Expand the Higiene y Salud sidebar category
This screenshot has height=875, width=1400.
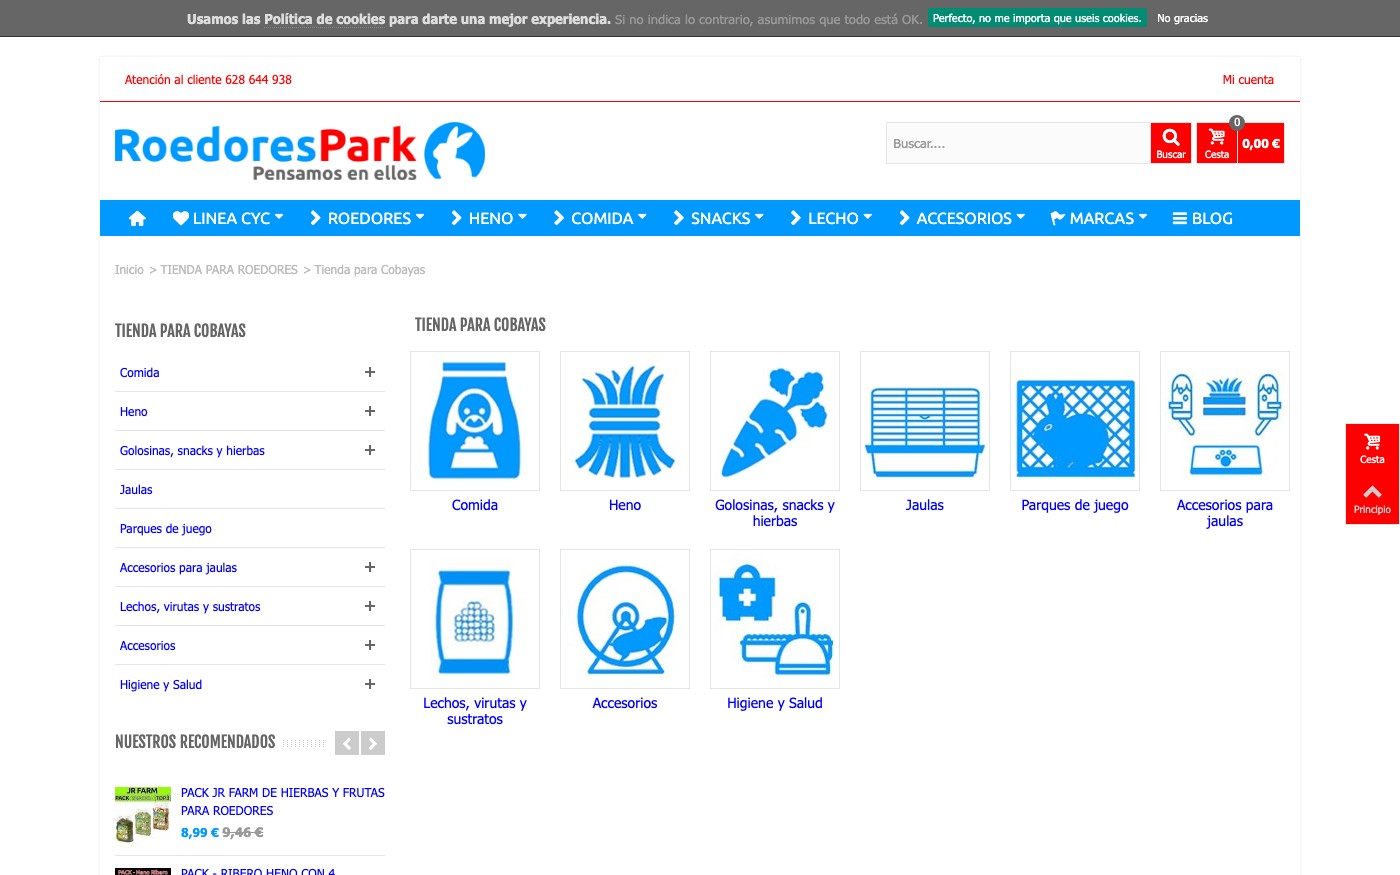(370, 684)
